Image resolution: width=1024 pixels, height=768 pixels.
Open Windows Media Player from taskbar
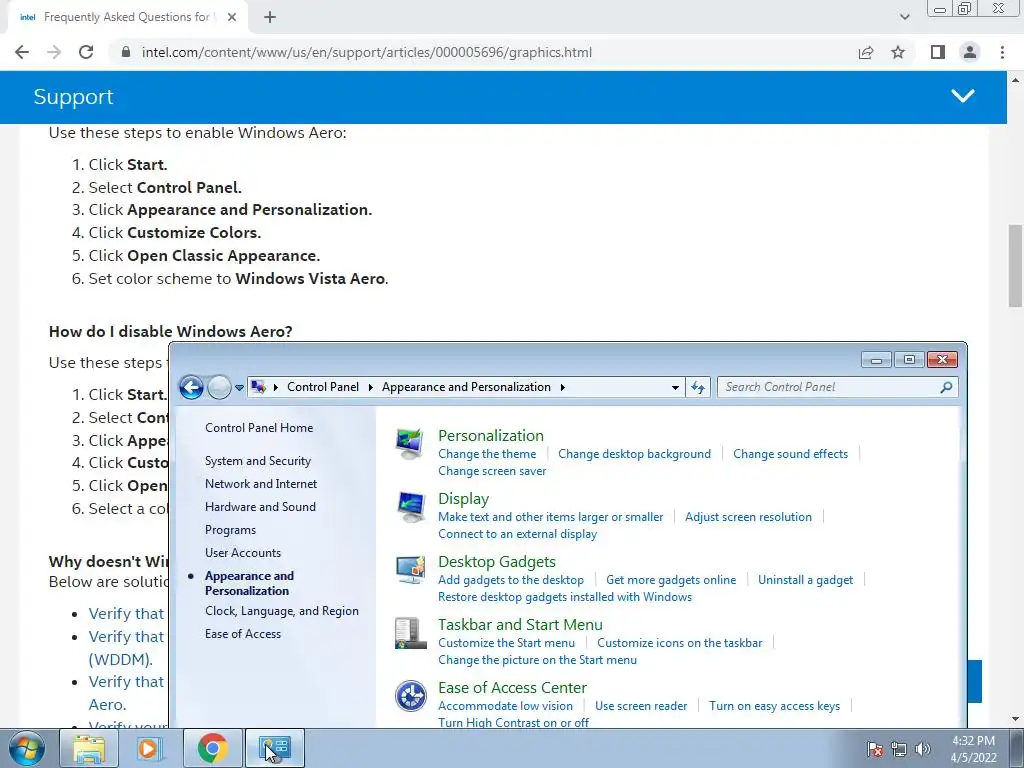(x=149, y=748)
